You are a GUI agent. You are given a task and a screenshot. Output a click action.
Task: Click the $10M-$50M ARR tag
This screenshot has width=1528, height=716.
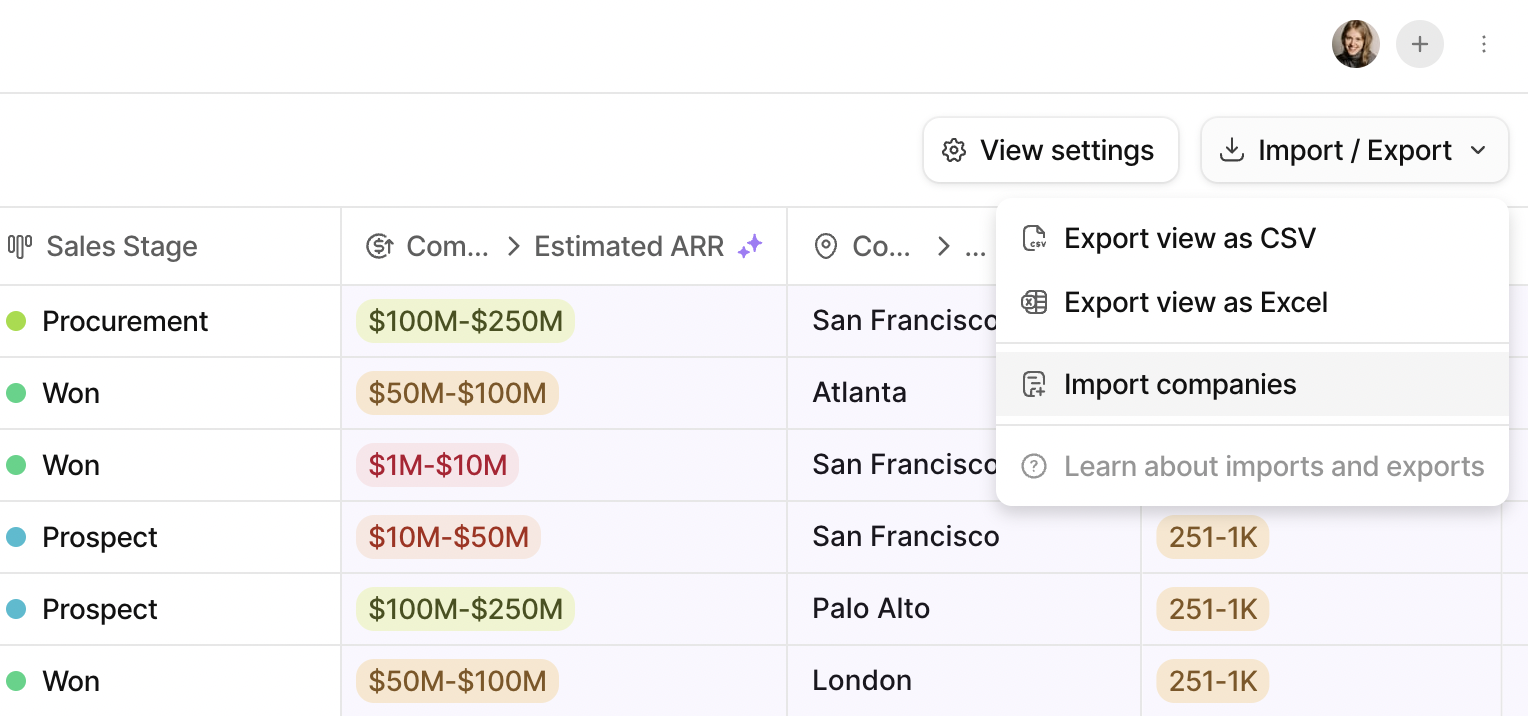448,537
